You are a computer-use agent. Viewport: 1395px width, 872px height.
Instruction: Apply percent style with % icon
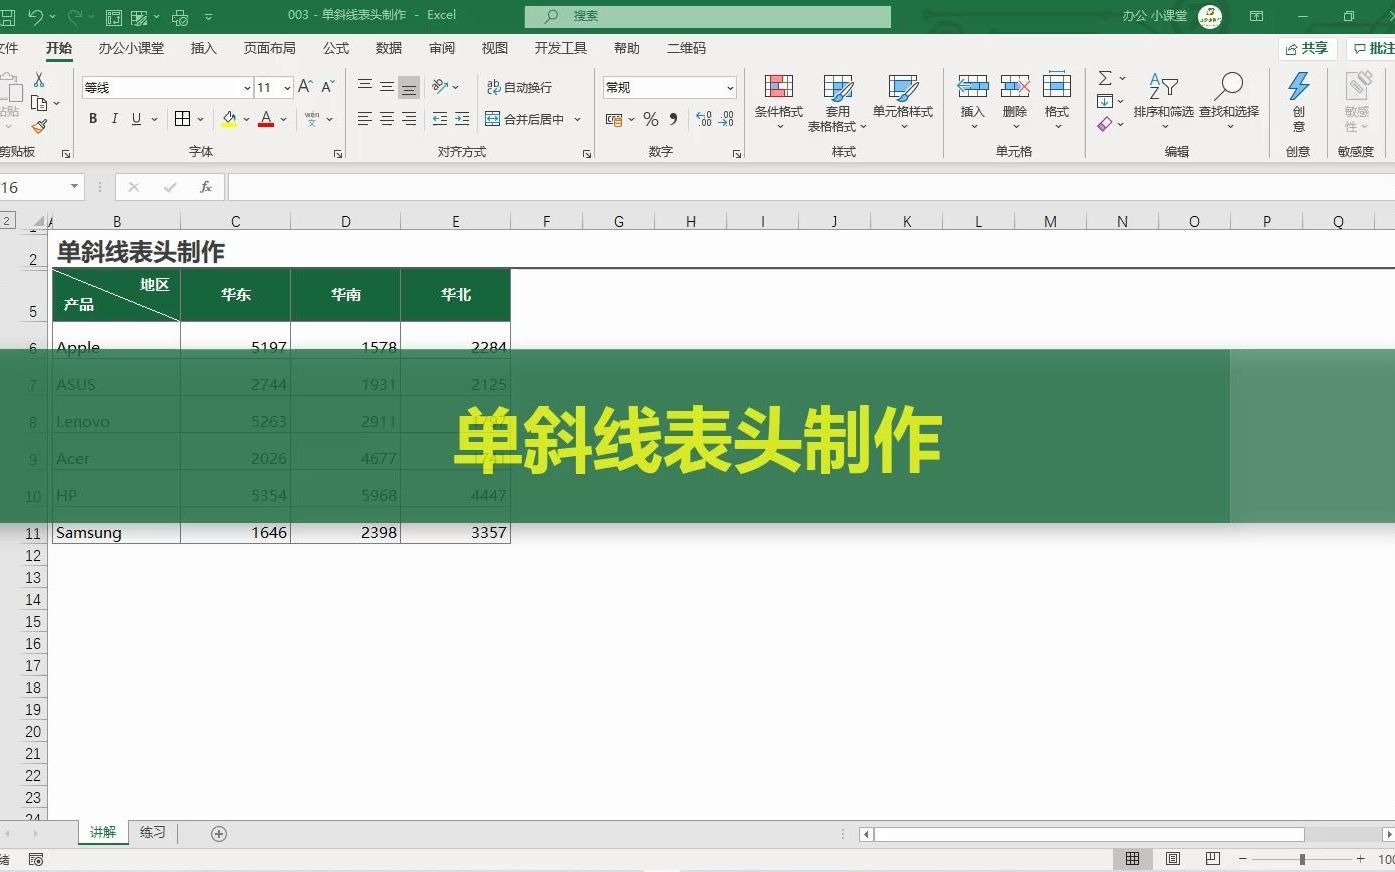[651, 119]
